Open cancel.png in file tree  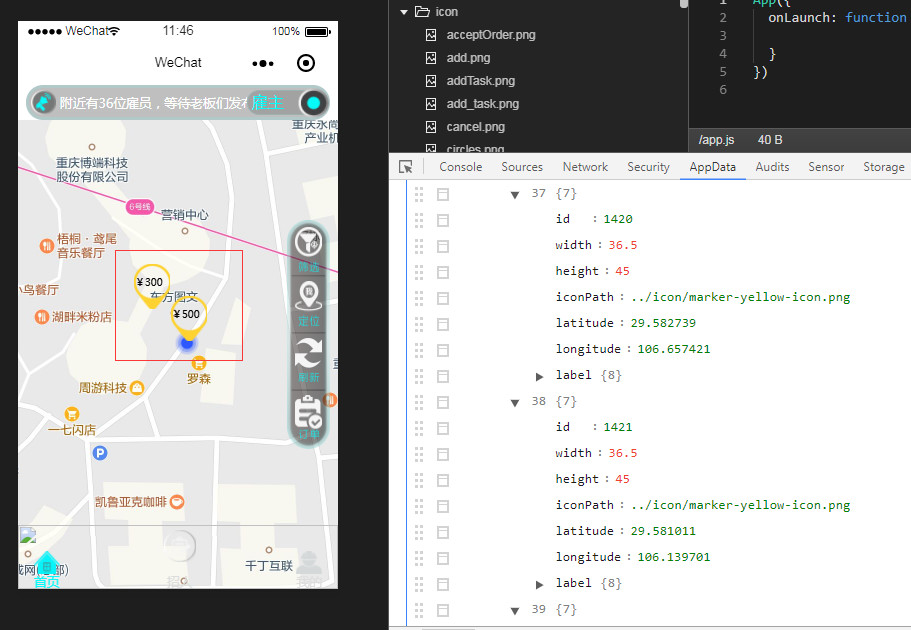pyautogui.click(x=475, y=127)
